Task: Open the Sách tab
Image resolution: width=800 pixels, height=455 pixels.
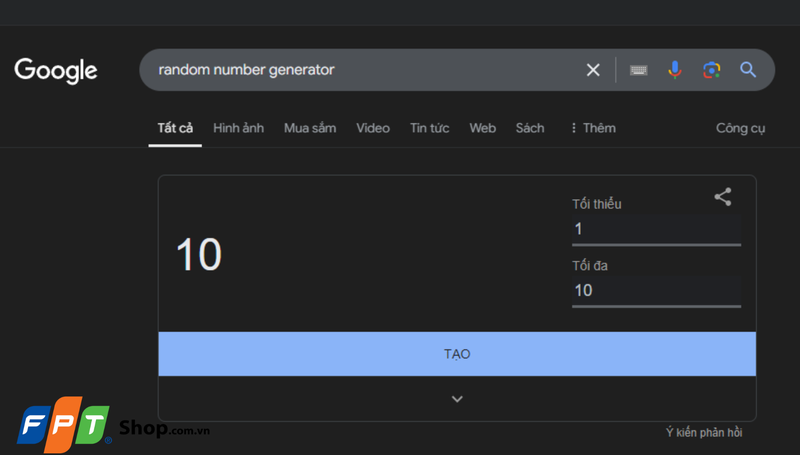Action: (x=530, y=128)
